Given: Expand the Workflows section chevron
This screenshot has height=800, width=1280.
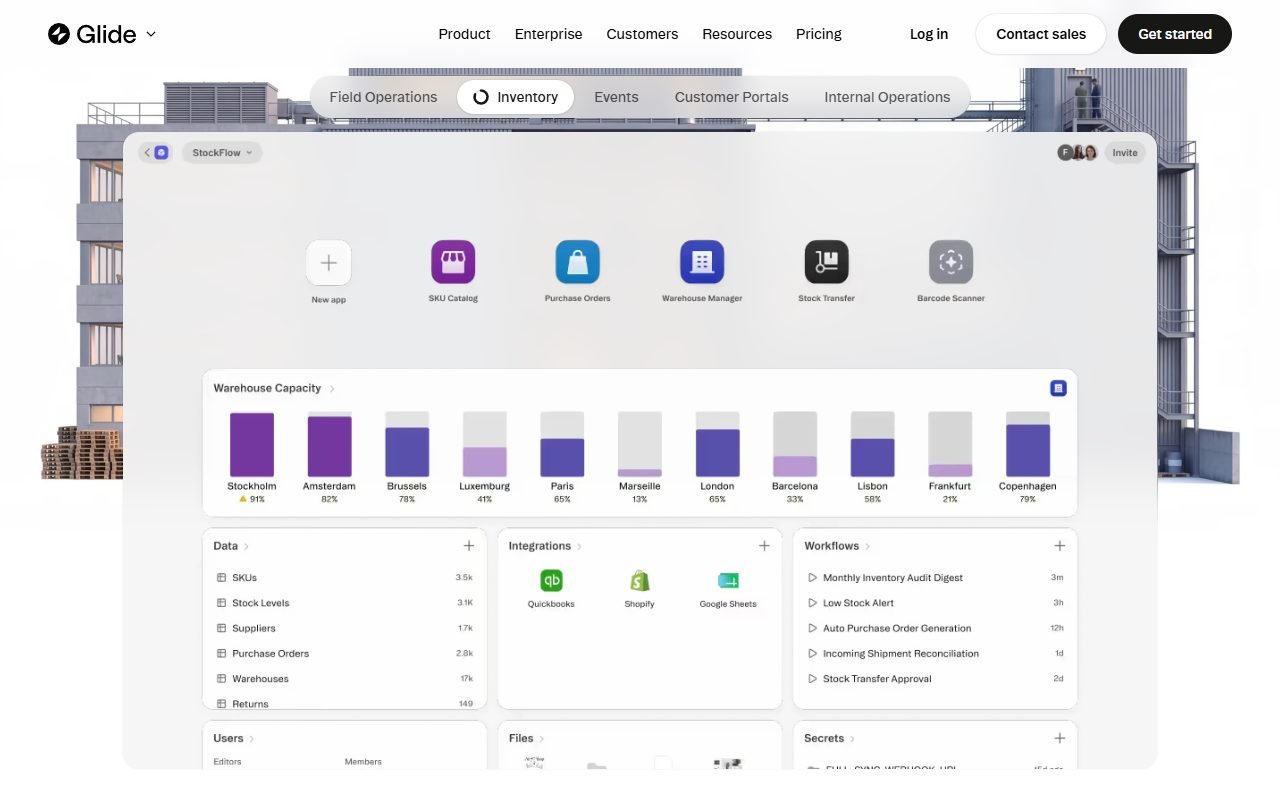Looking at the screenshot, I should 868,547.
